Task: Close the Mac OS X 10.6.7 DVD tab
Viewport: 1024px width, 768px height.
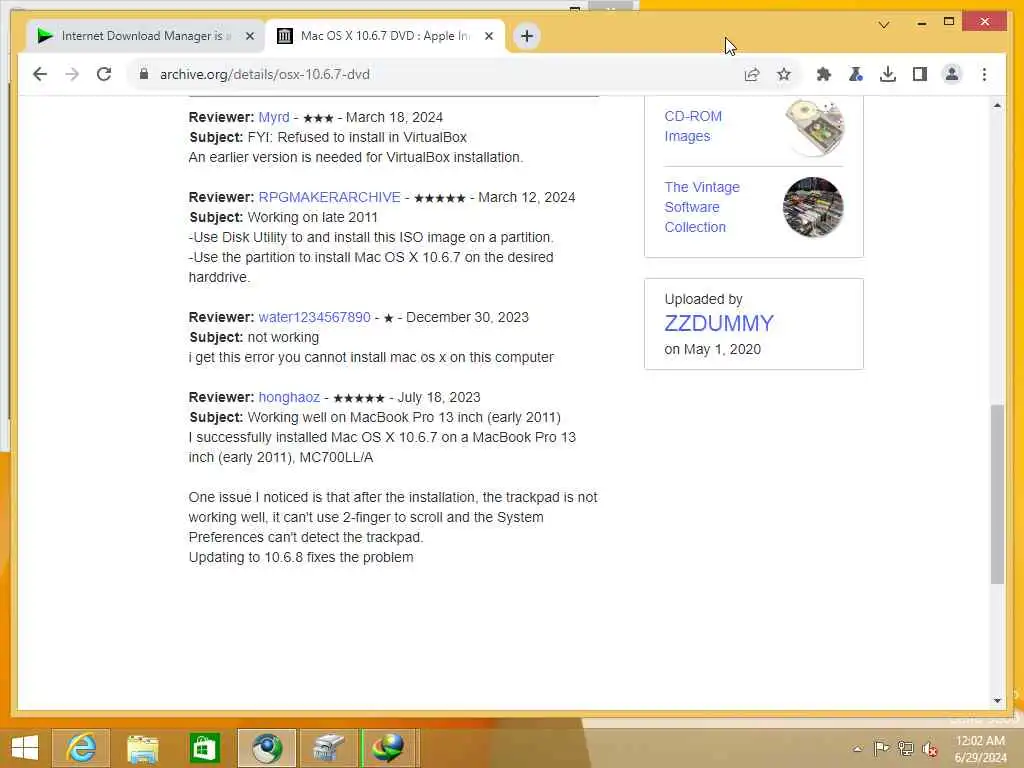Action: point(488,36)
